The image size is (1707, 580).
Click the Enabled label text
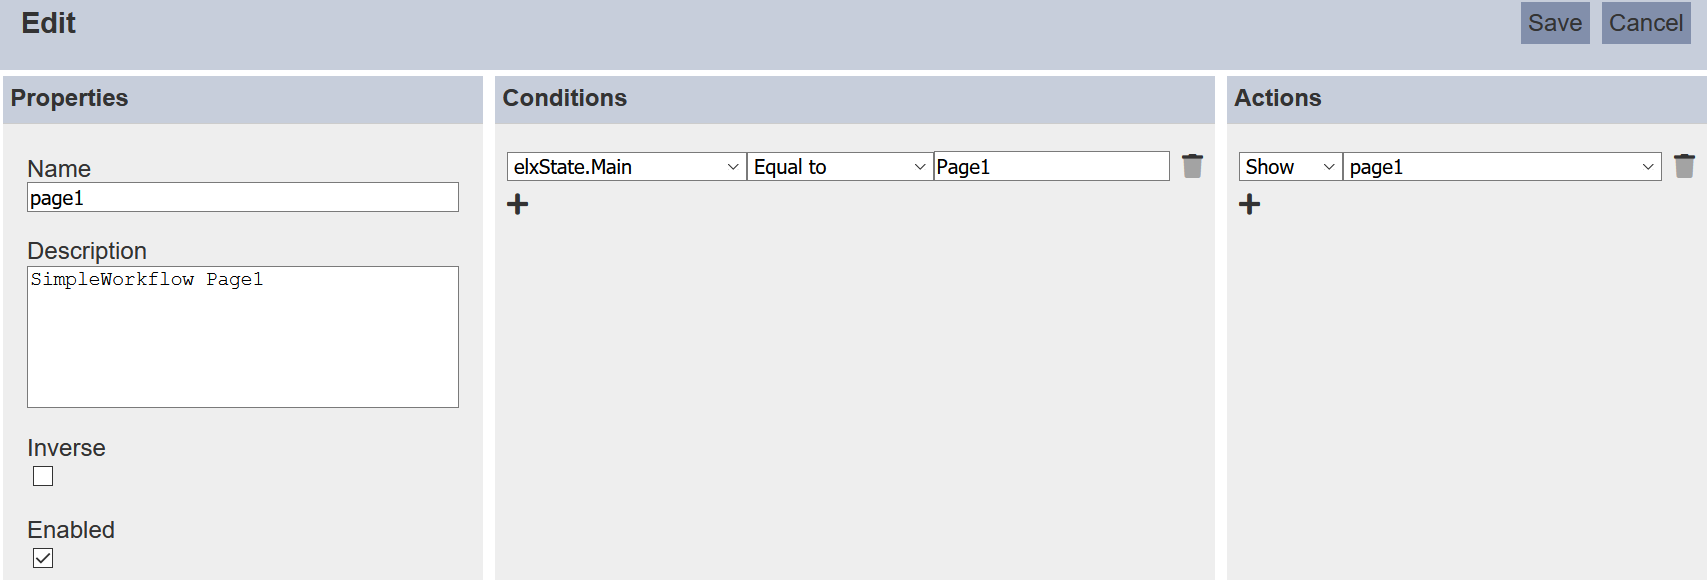pos(71,530)
